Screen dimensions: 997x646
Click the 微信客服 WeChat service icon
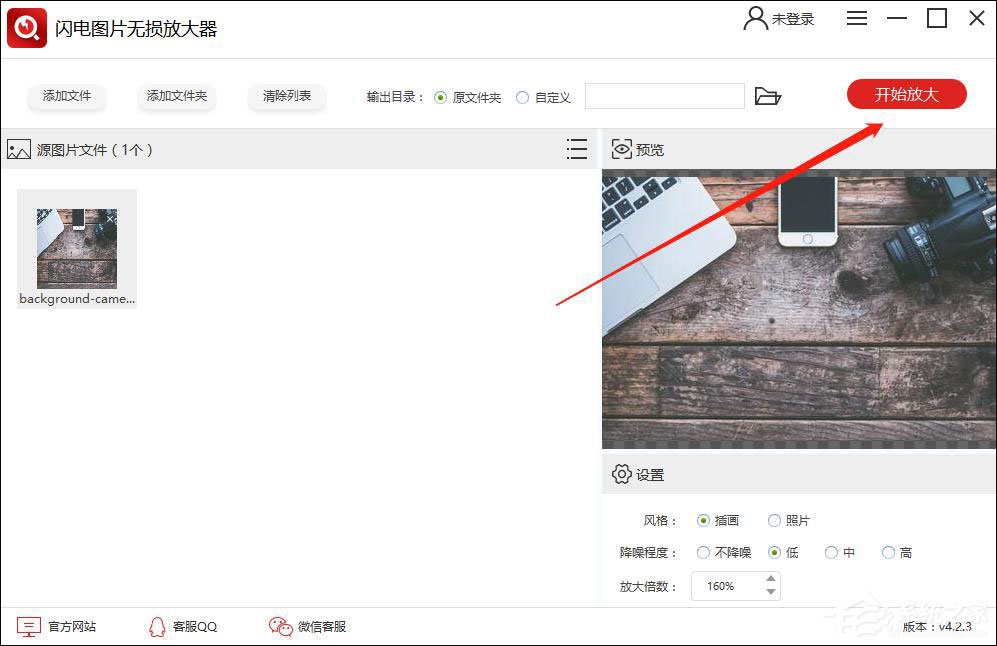(279, 625)
